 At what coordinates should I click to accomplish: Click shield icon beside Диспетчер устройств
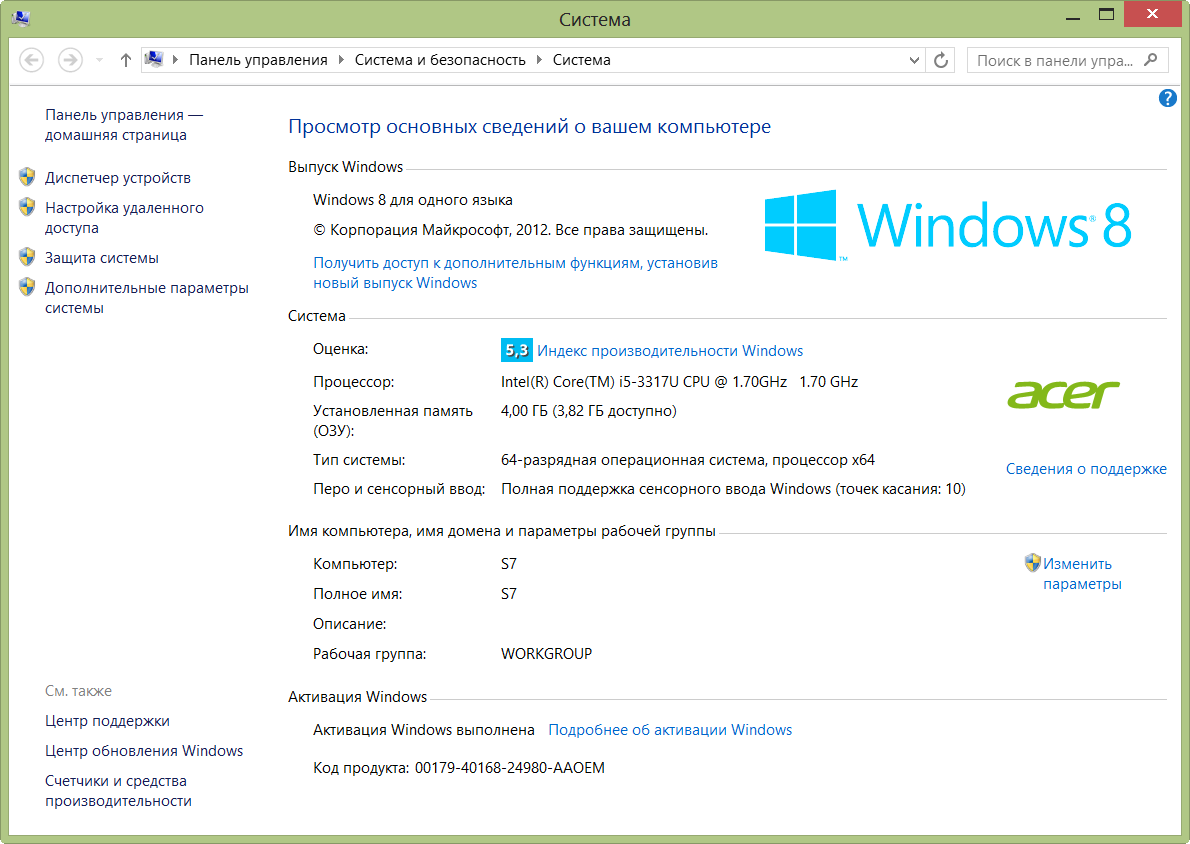click(x=27, y=177)
